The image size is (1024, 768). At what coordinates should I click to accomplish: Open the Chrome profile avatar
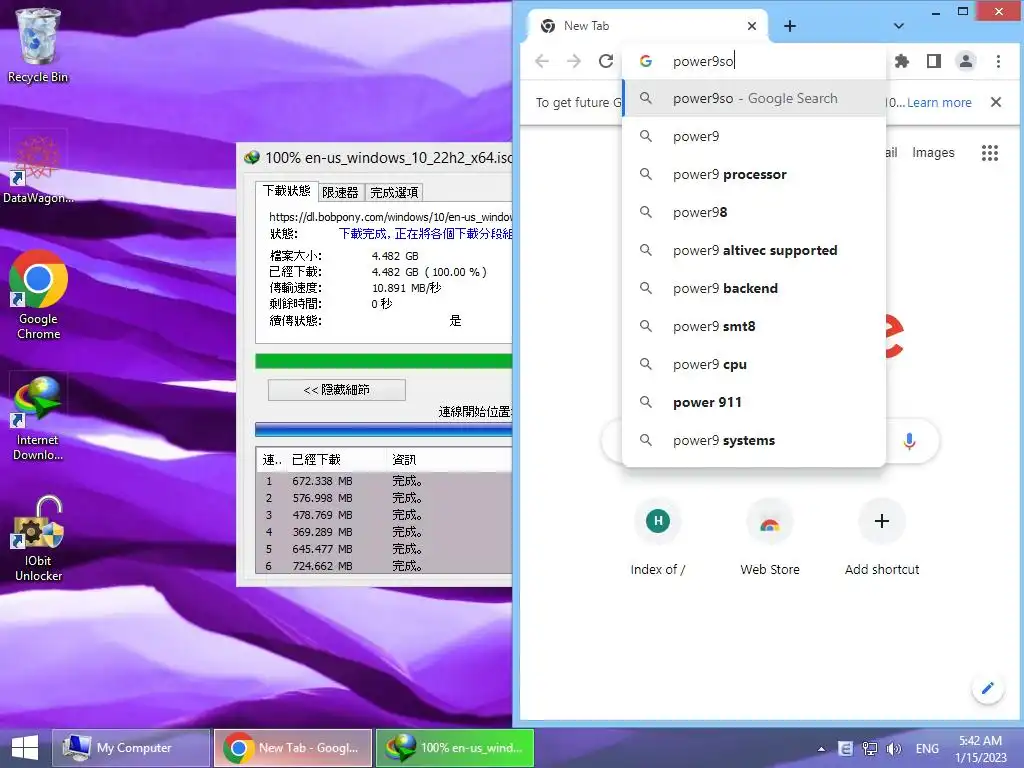point(966,61)
